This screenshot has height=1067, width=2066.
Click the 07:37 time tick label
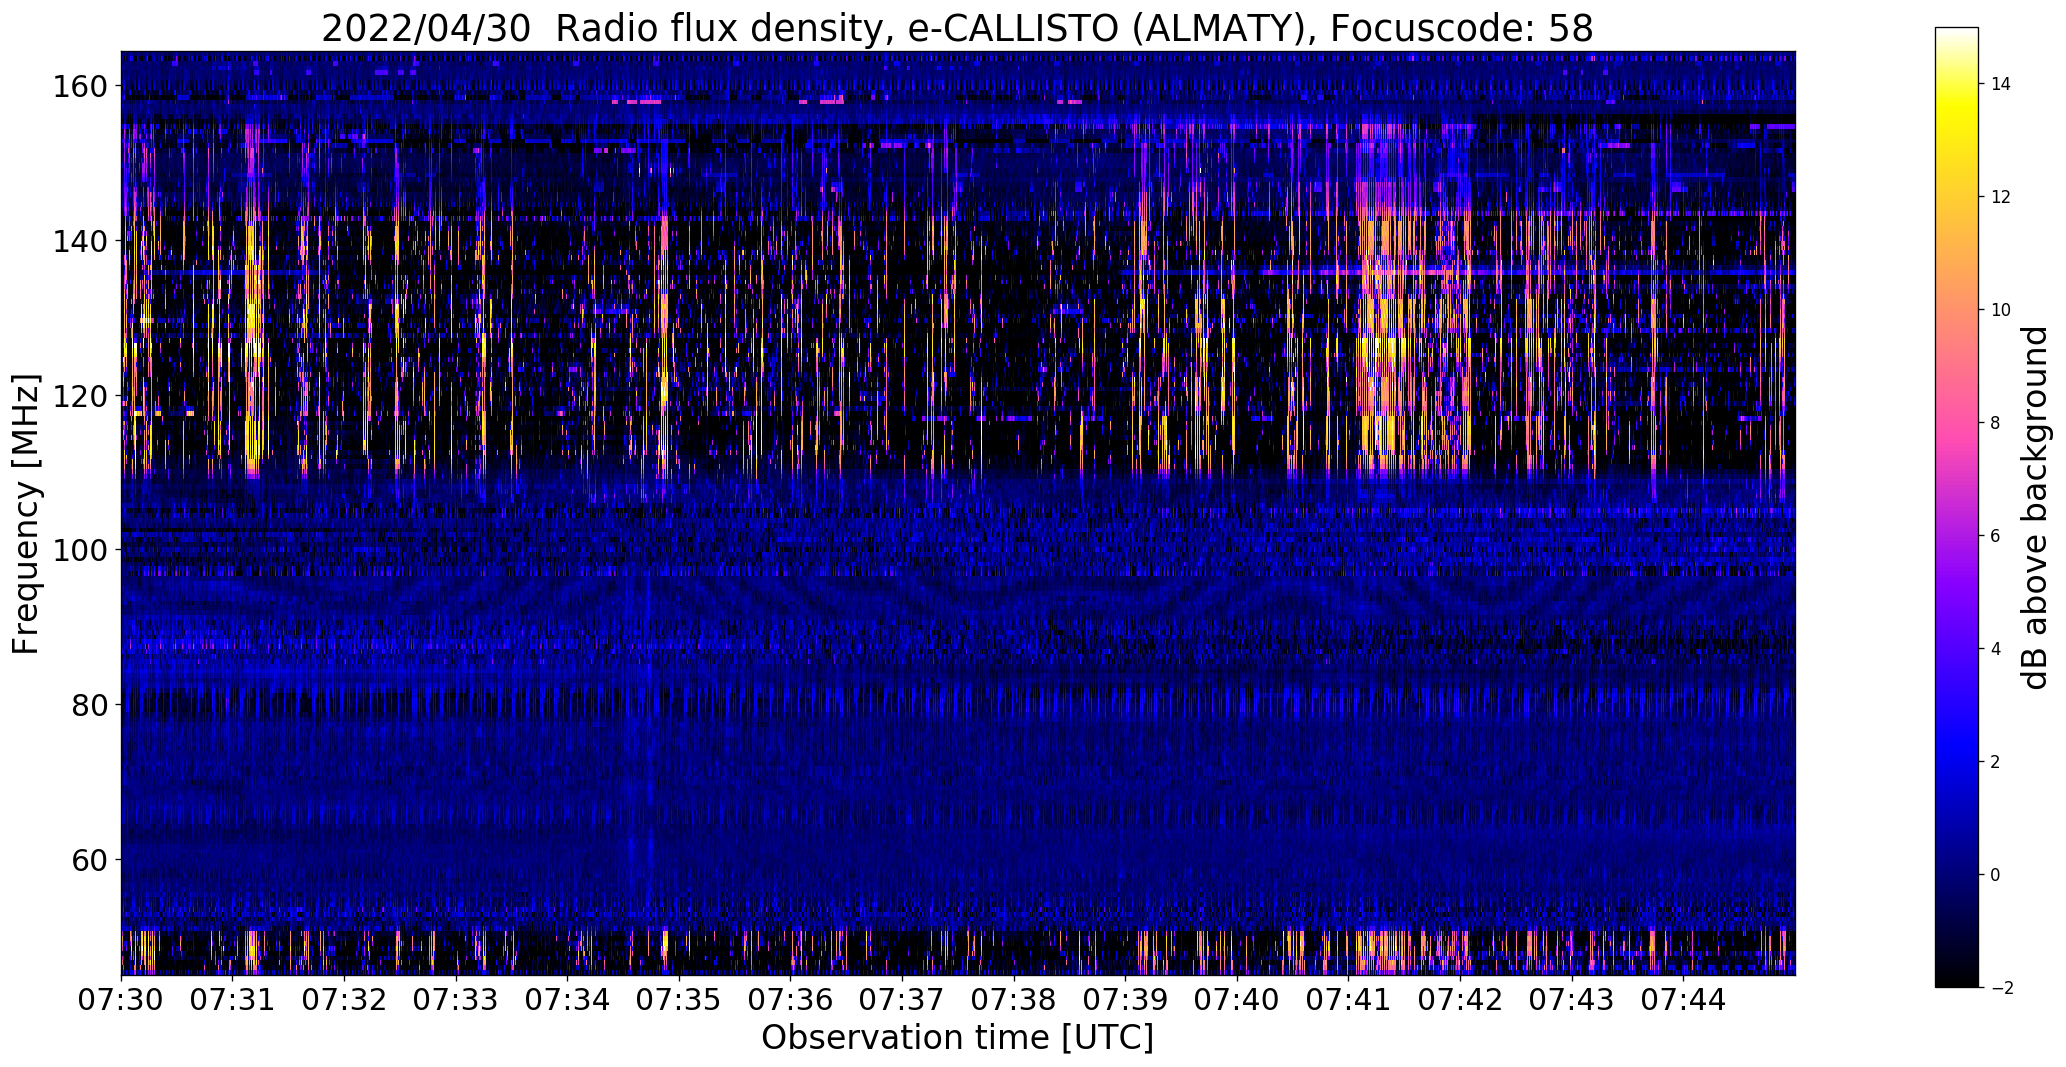point(903,999)
